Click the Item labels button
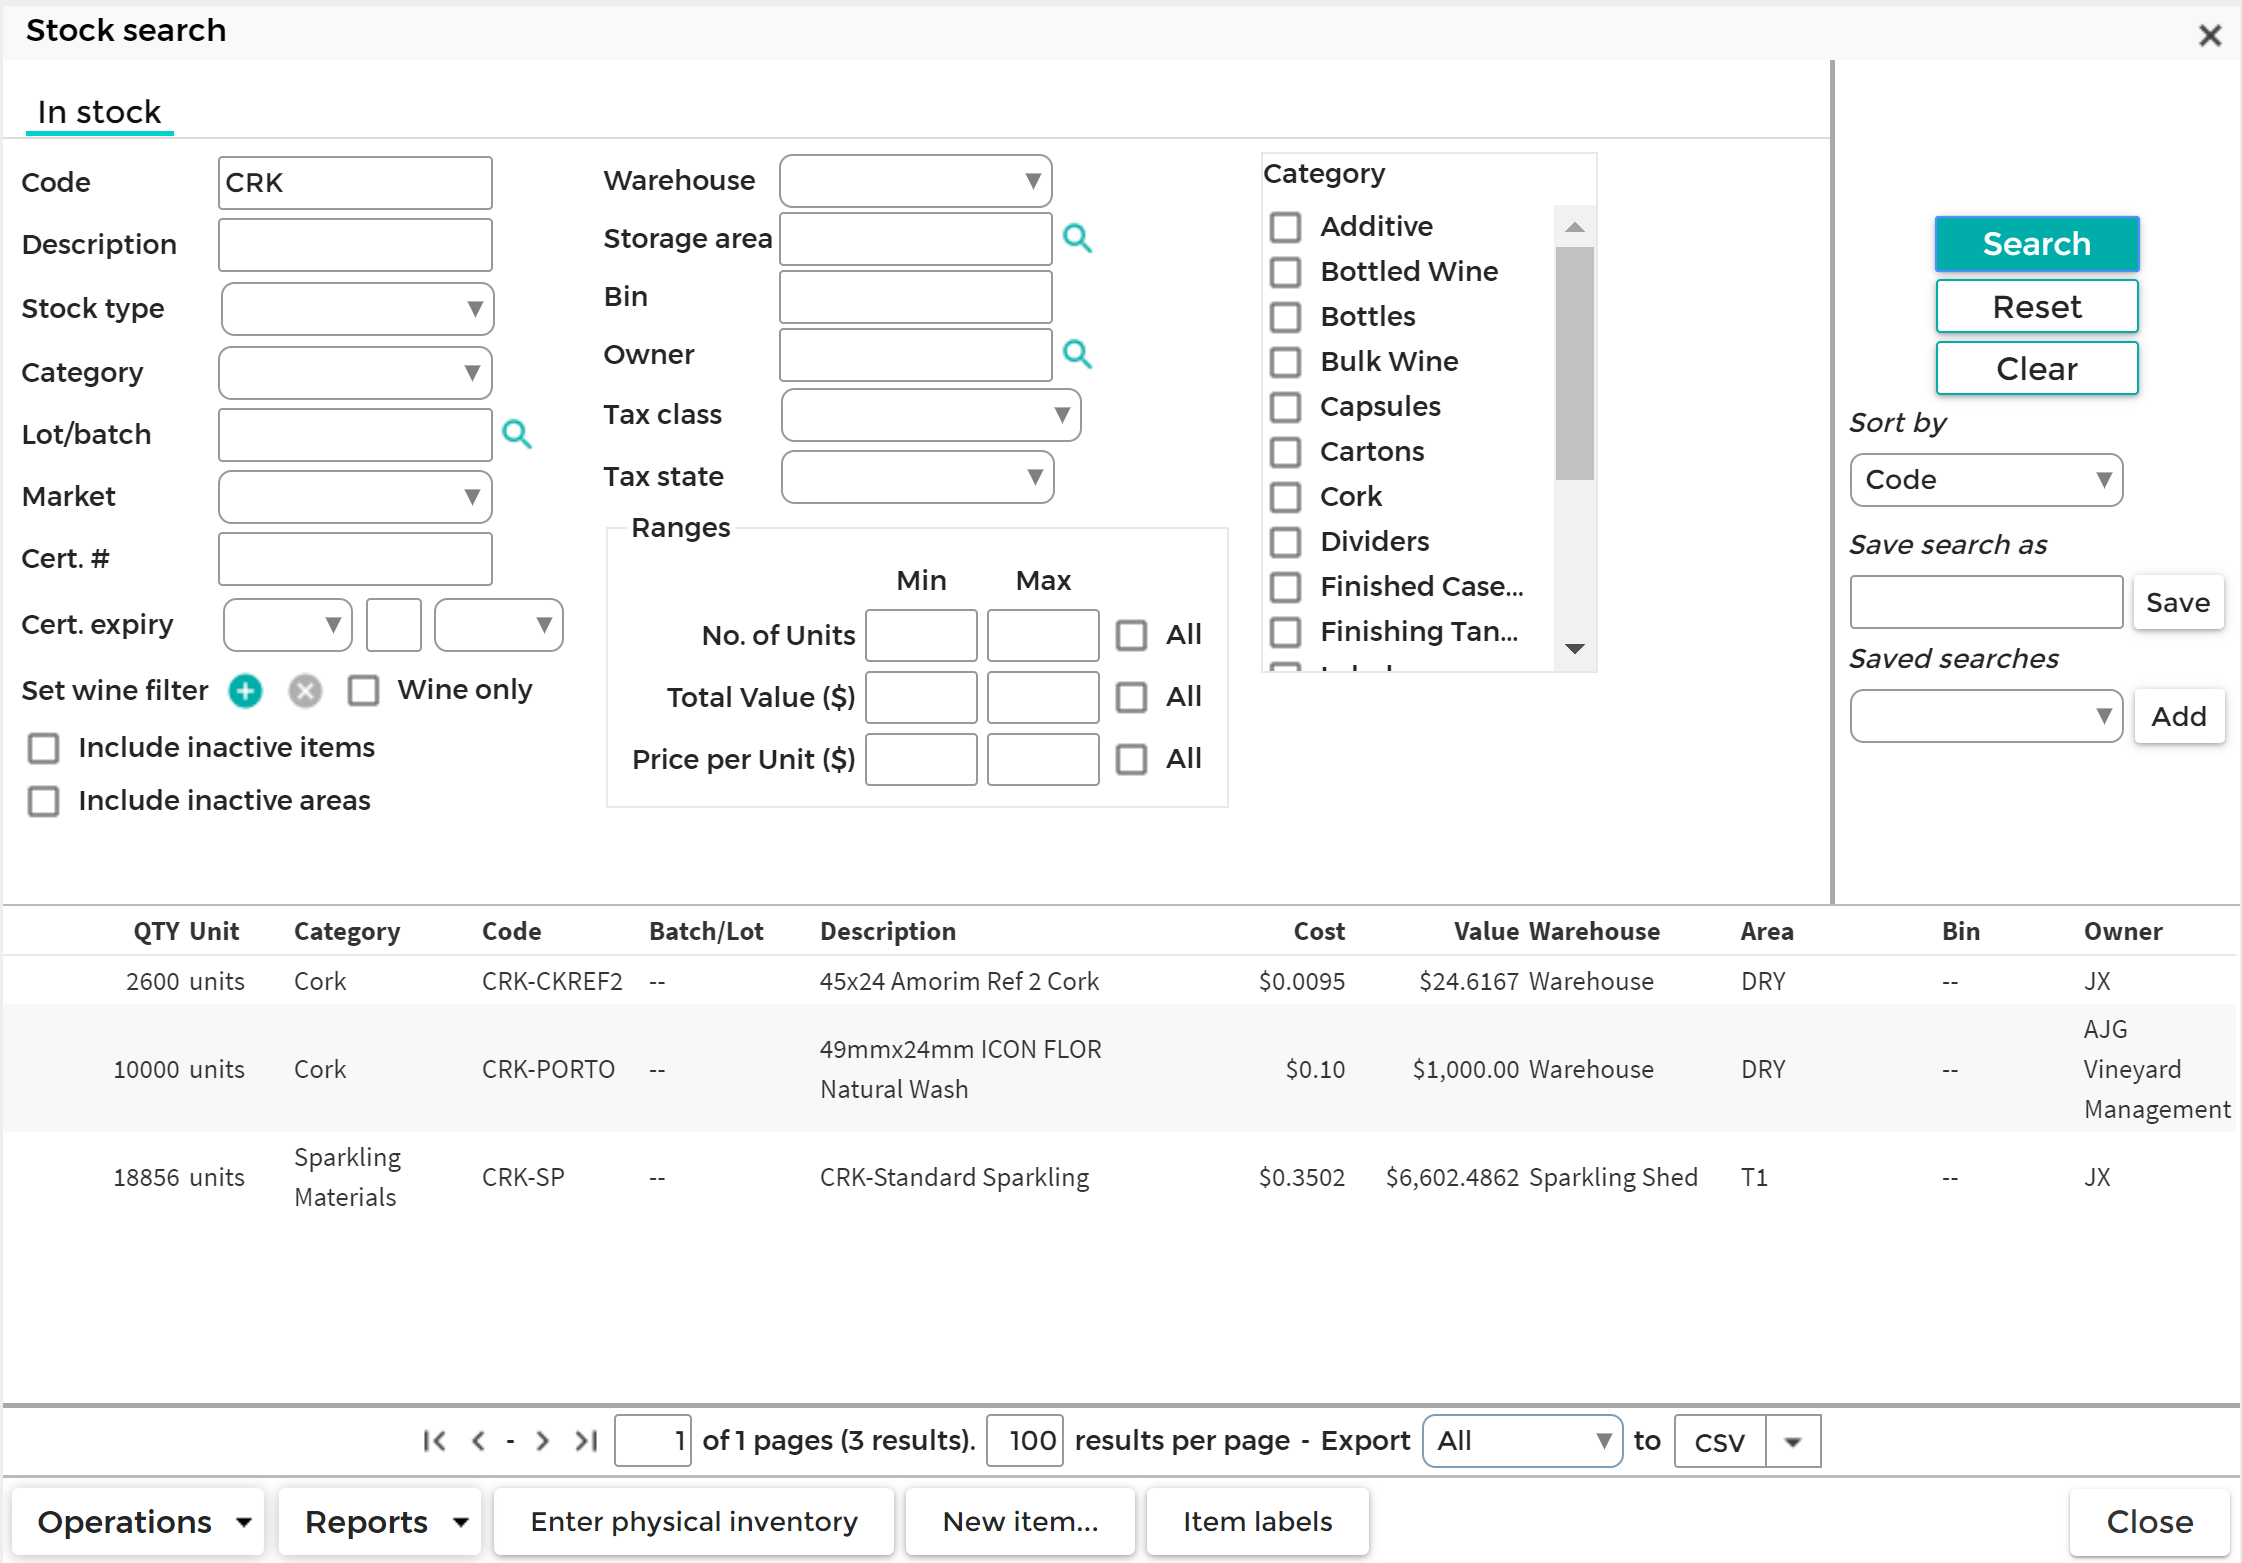Screen dimensions: 2242x1563 tap(1257, 1522)
